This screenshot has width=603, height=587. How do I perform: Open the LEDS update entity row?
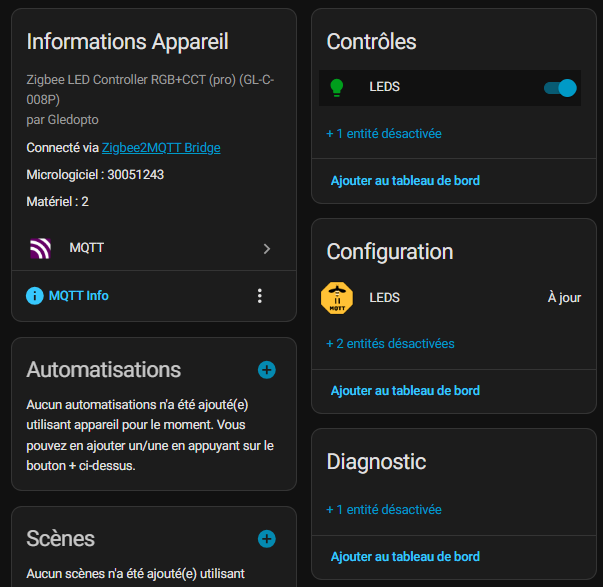[450, 298]
